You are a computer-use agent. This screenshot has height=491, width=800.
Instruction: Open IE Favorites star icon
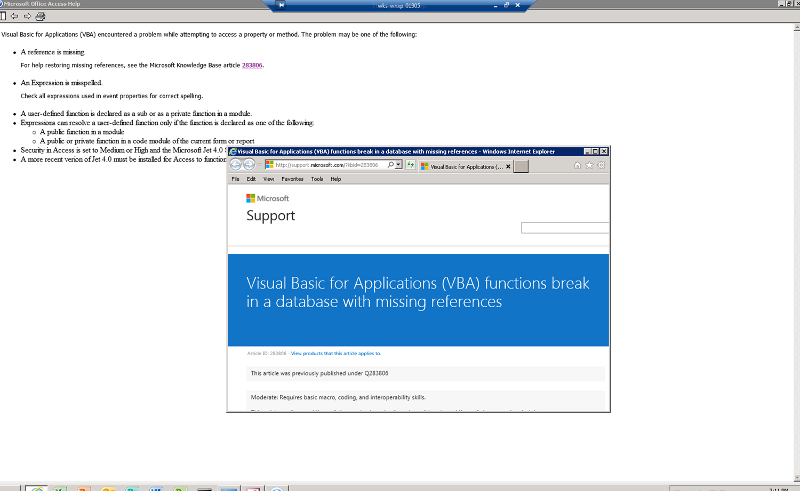click(x=589, y=165)
